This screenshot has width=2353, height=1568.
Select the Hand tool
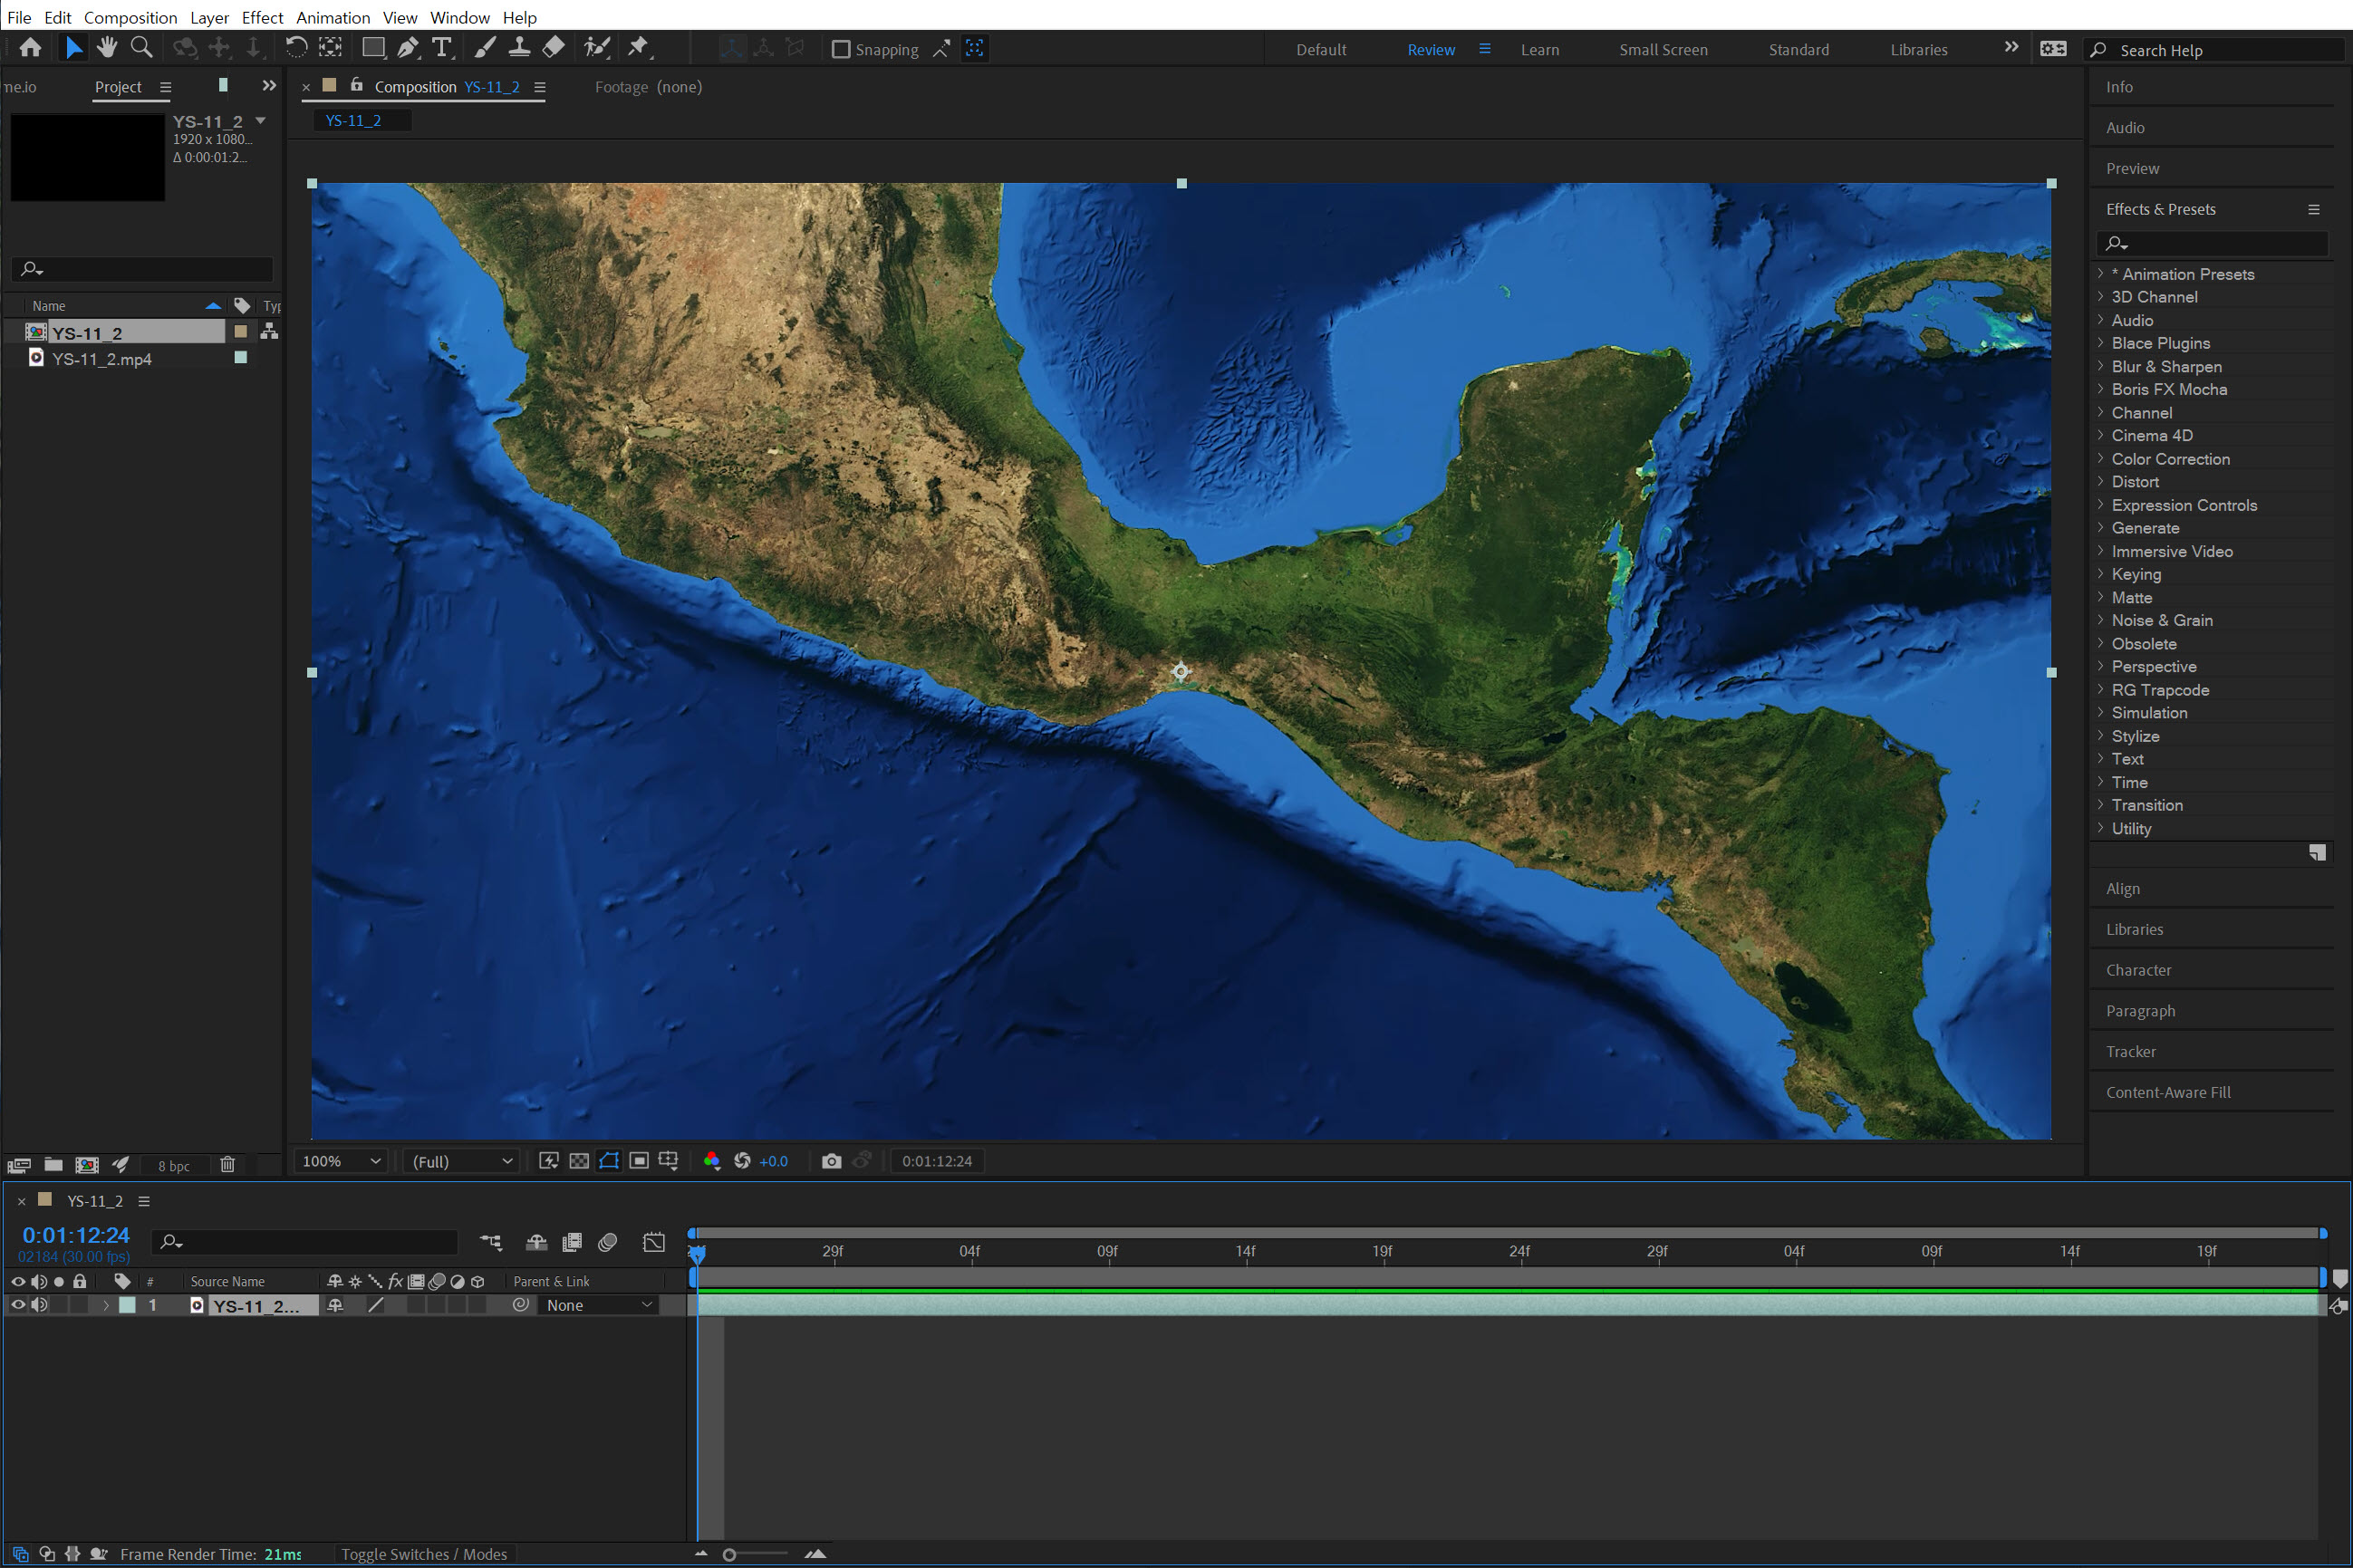click(x=107, y=47)
